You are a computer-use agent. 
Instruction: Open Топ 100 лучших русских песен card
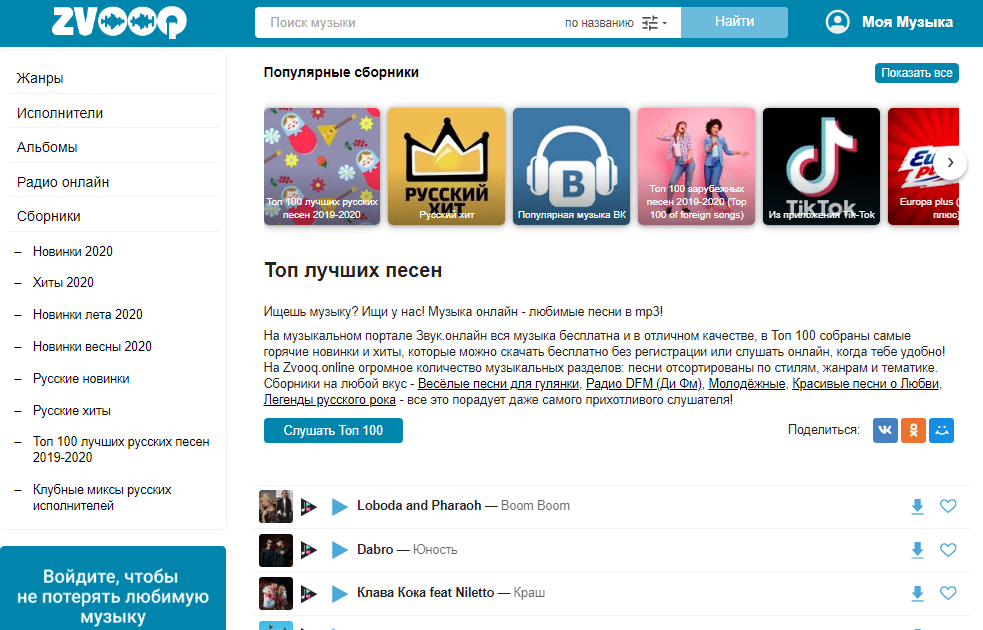(x=322, y=166)
